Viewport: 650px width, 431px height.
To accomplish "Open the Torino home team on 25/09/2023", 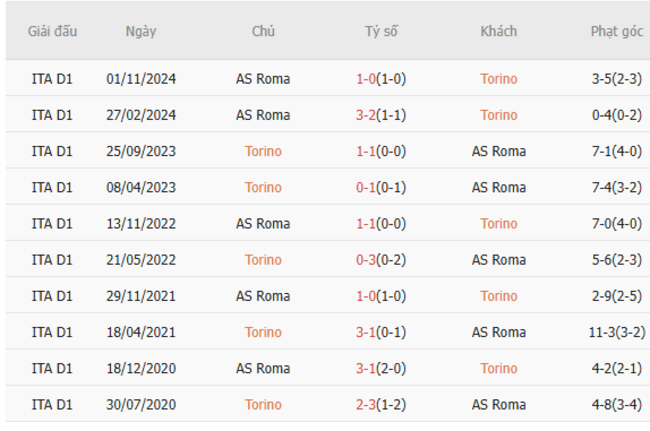I will (x=263, y=151).
